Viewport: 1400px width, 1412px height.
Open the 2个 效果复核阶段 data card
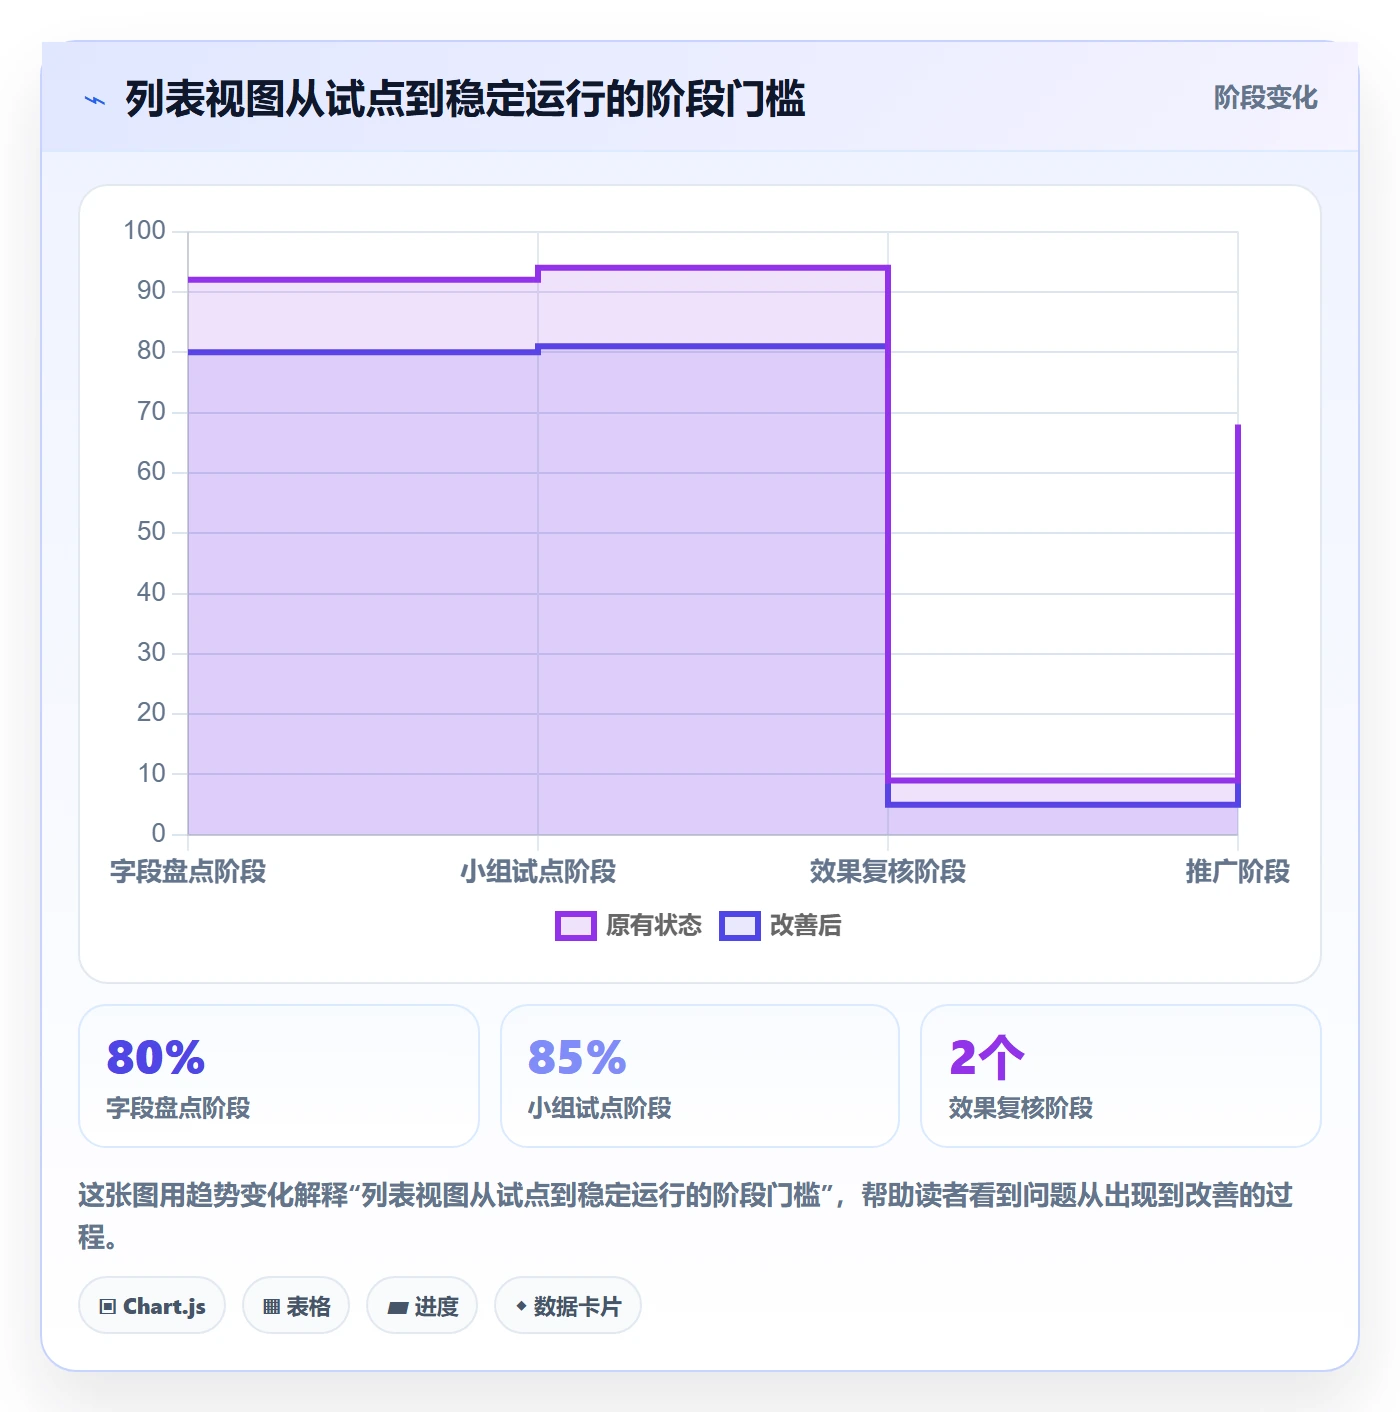click(x=1121, y=1076)
